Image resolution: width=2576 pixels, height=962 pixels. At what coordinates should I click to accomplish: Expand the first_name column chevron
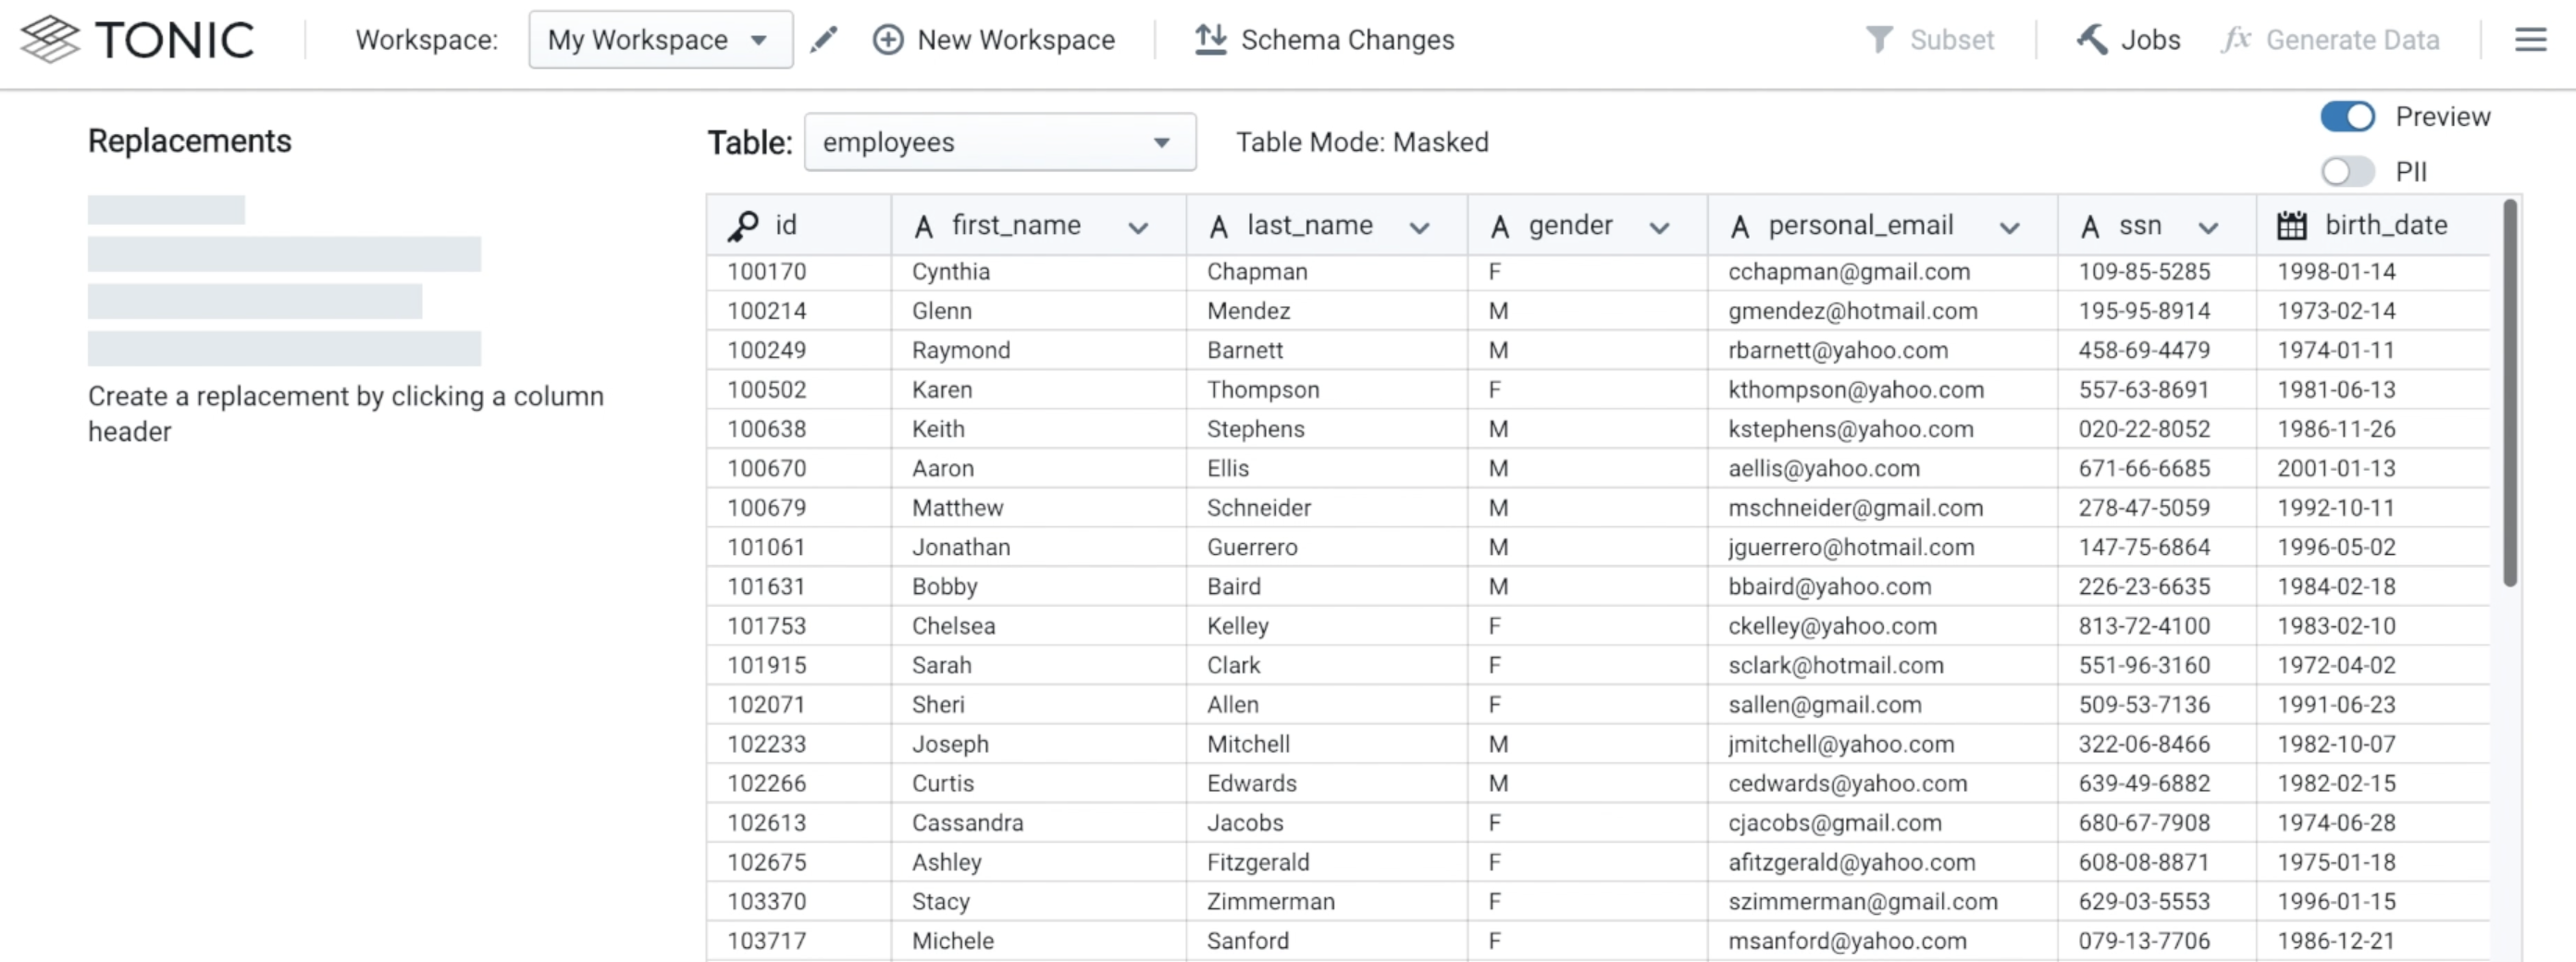pos(1137,228)
